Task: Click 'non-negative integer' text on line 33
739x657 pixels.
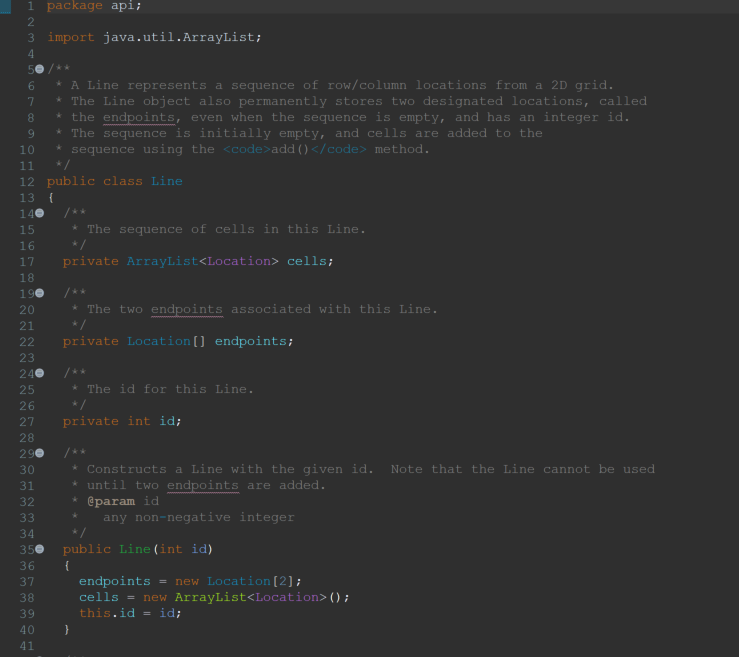Action: coord(215,517)
